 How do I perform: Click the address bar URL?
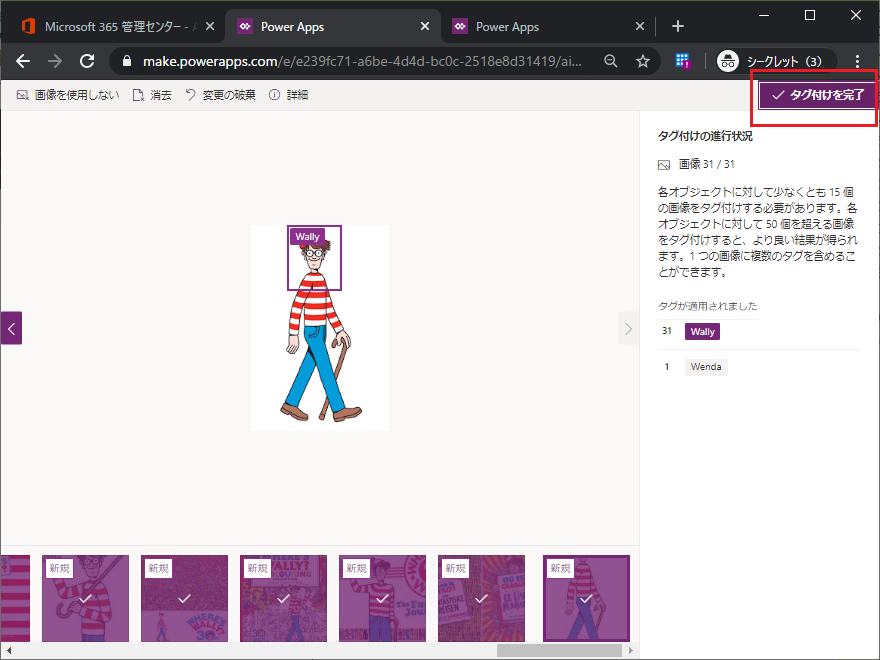[362, 61]
